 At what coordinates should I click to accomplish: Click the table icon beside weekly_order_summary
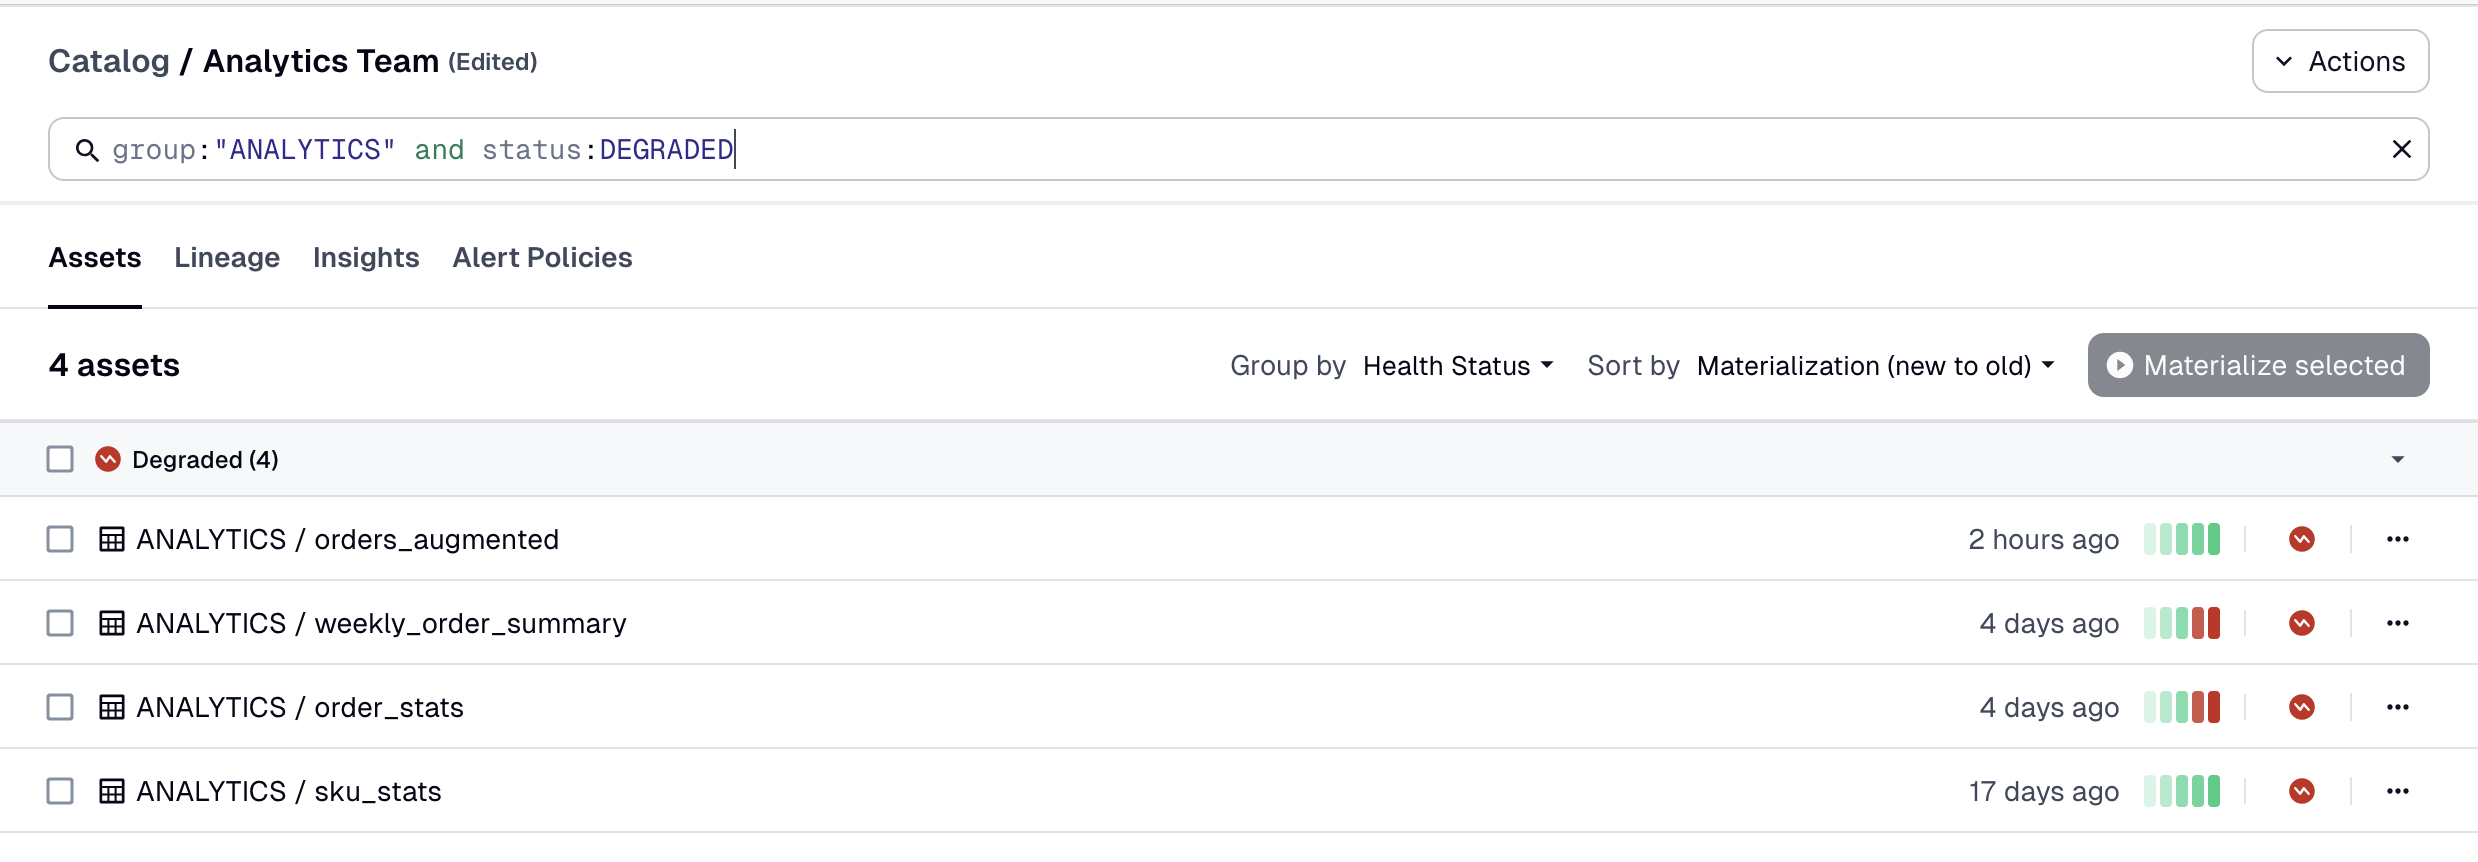click(112, 622)
